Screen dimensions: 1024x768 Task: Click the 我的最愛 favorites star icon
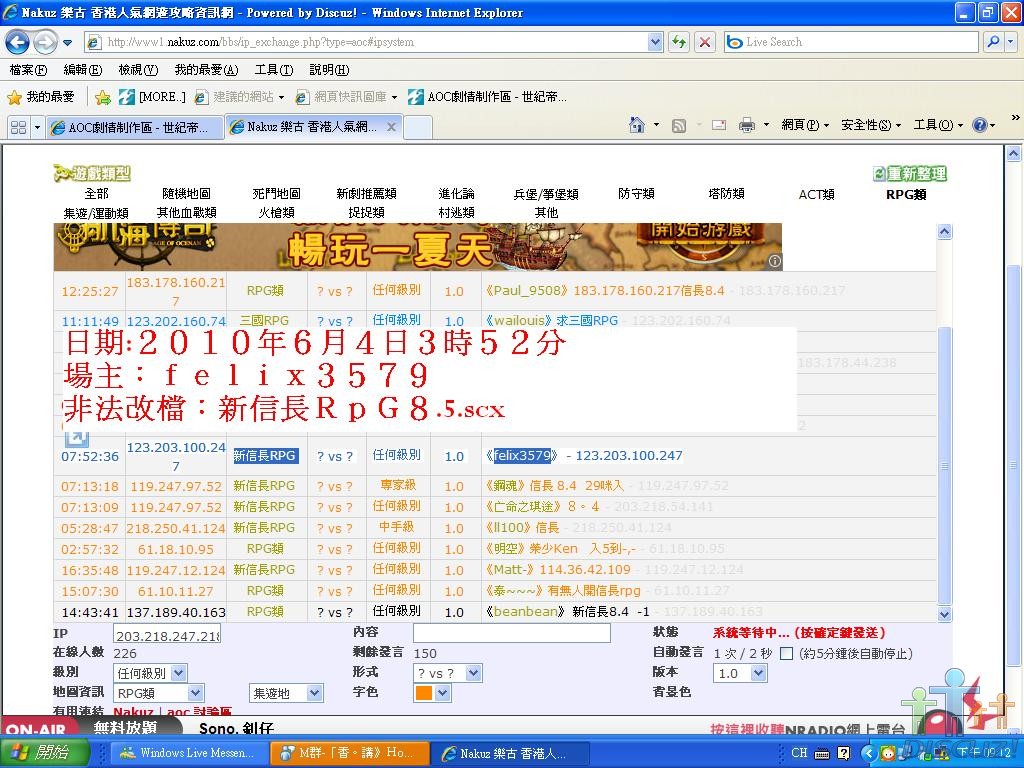tap(14, 97)
